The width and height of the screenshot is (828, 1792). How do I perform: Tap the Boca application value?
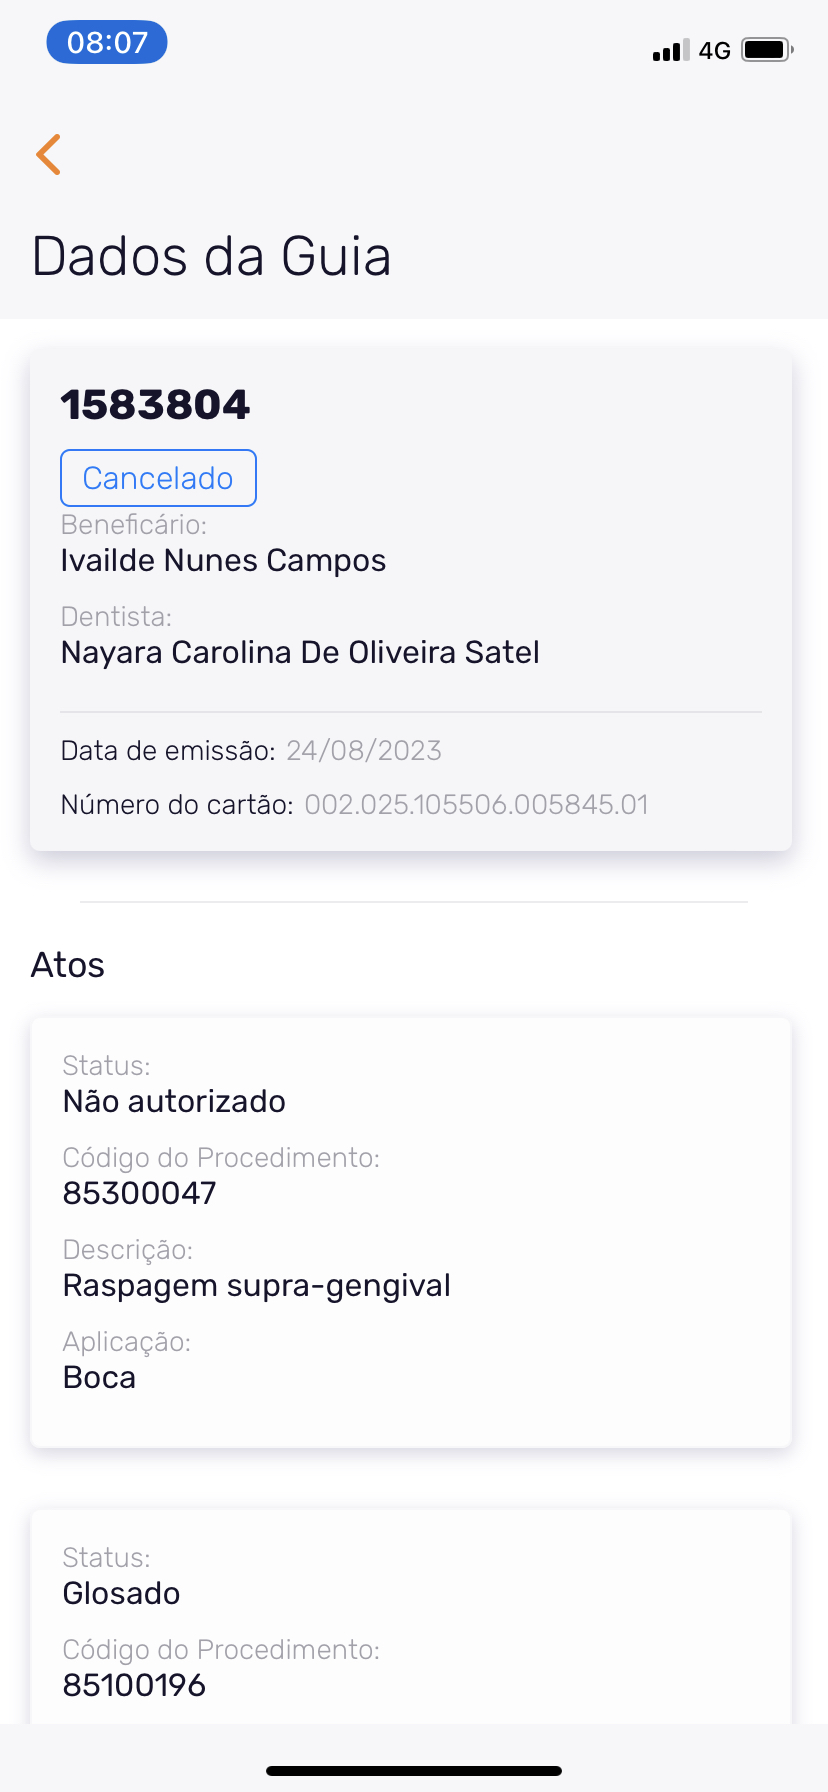pos(99,1377)
